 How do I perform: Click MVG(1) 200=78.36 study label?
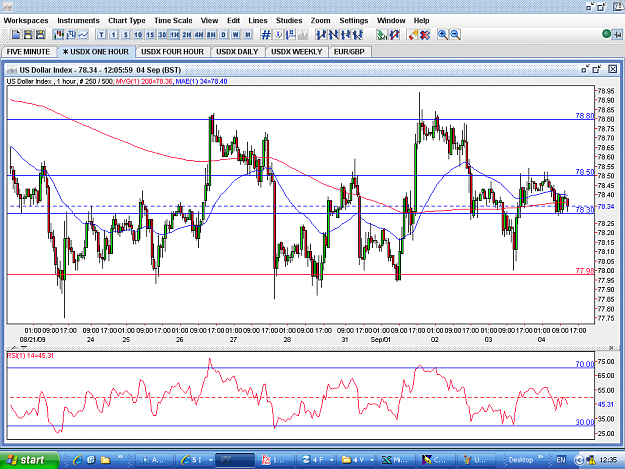tap(144, 81)
